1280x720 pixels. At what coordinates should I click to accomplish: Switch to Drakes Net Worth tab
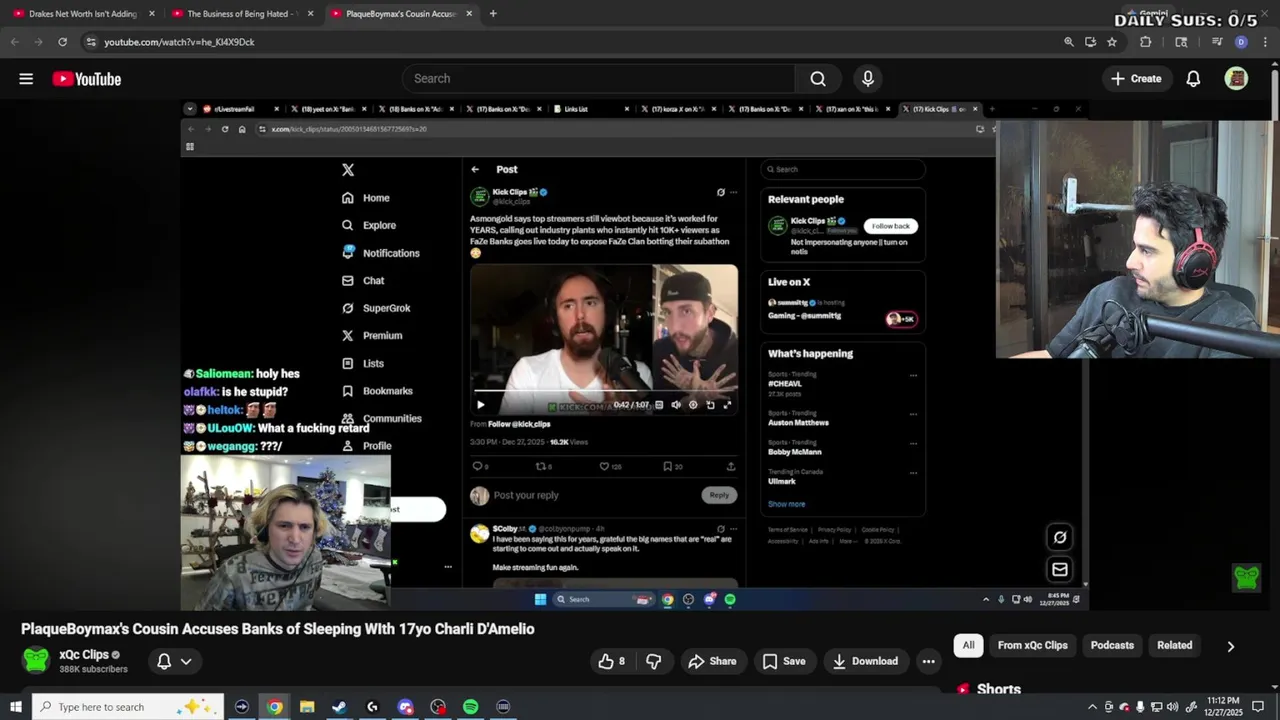tap(82, 14)
